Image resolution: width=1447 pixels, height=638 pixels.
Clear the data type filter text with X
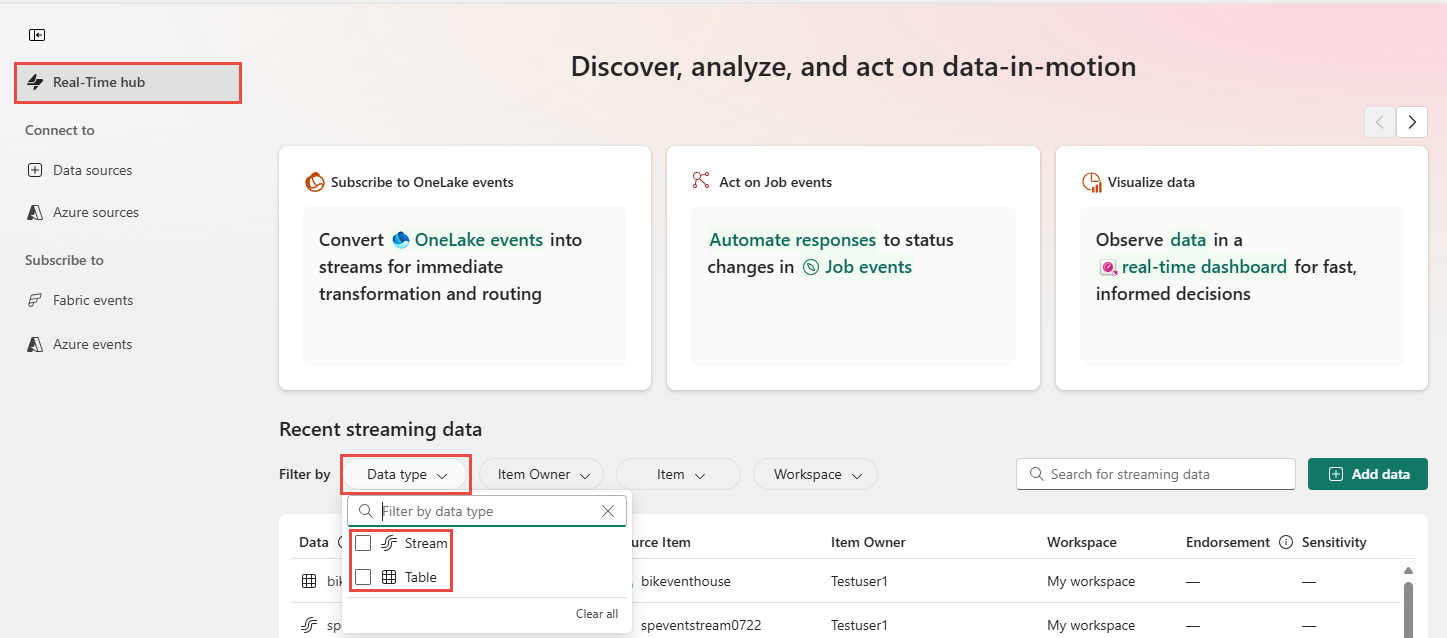click(608, 511)
